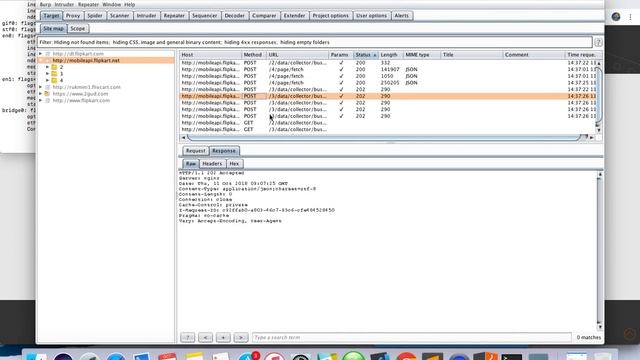Go to previous search match with the < button
This screenshot has width=640, height=360.
pos(205,338)
